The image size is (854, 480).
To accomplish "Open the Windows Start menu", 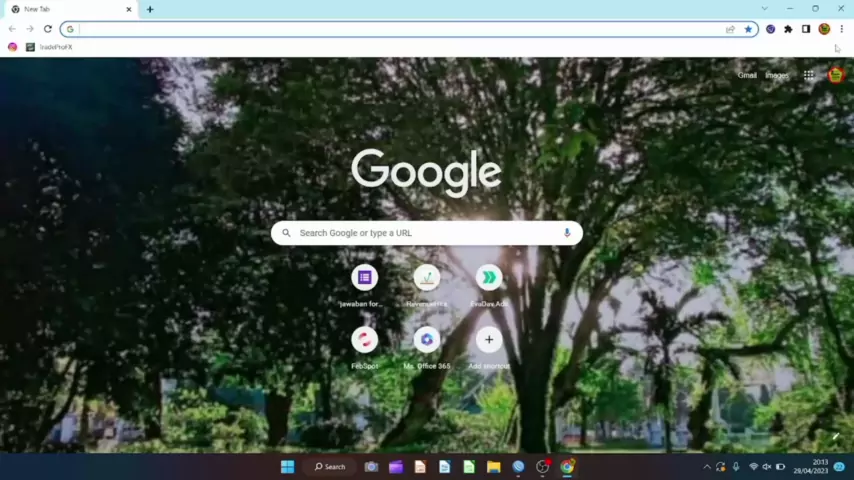I will pos(287,467).
